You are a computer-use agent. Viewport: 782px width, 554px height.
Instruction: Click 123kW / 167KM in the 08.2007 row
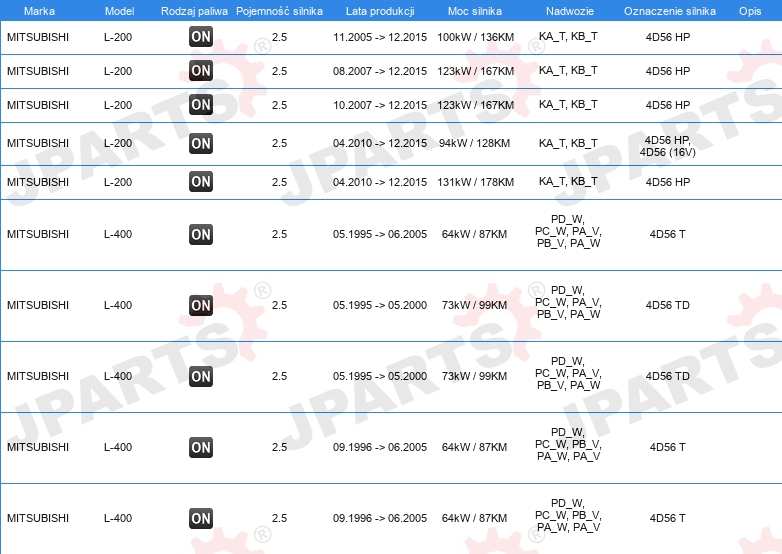[x=475, y=71]
